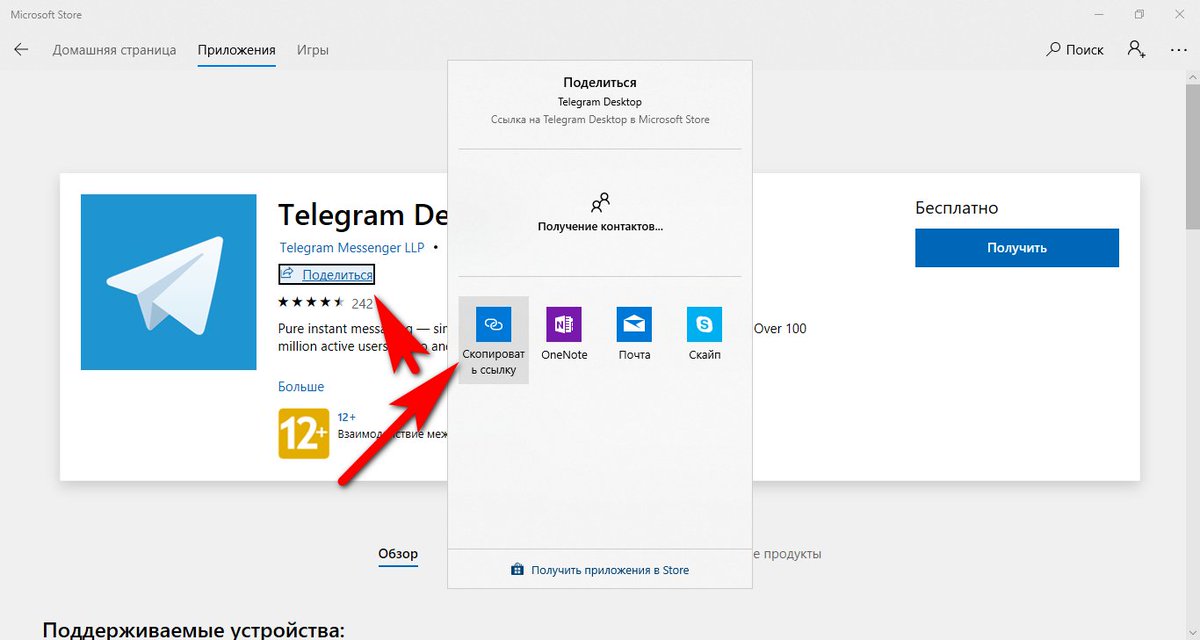Click the 12+ age rating badge

[x=303, y=434]
